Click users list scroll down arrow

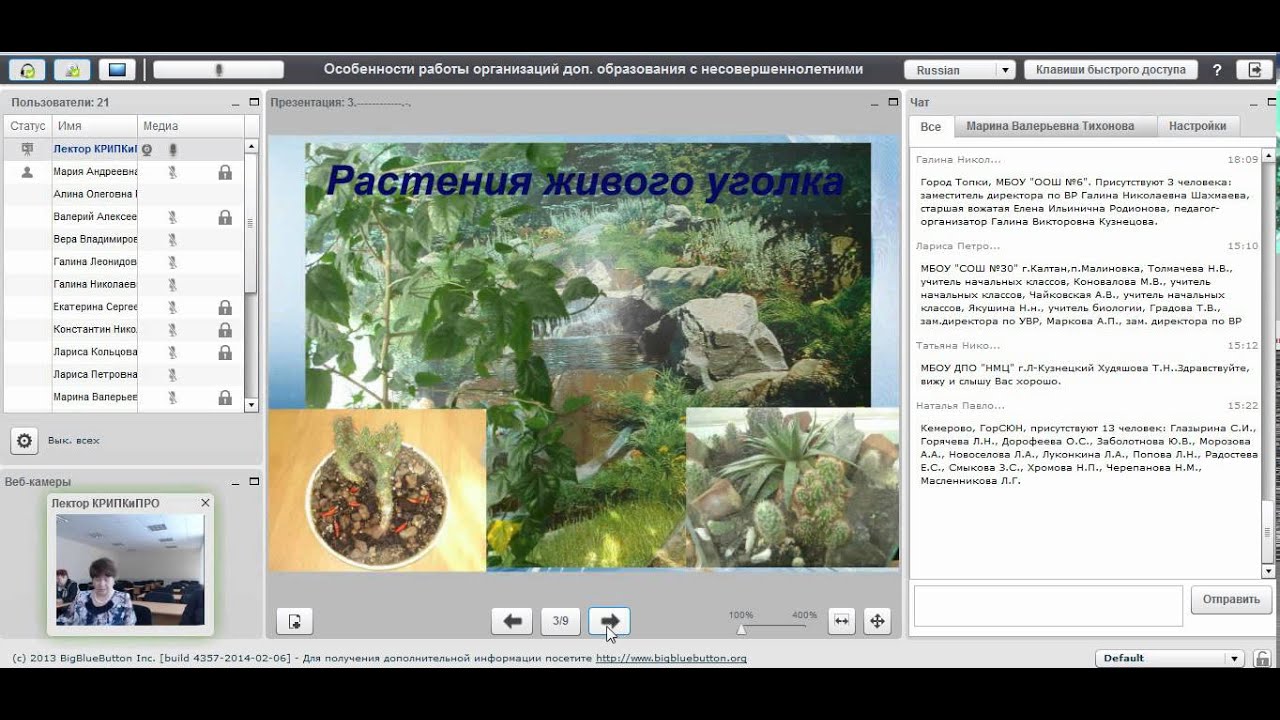[x=251, y=404]
